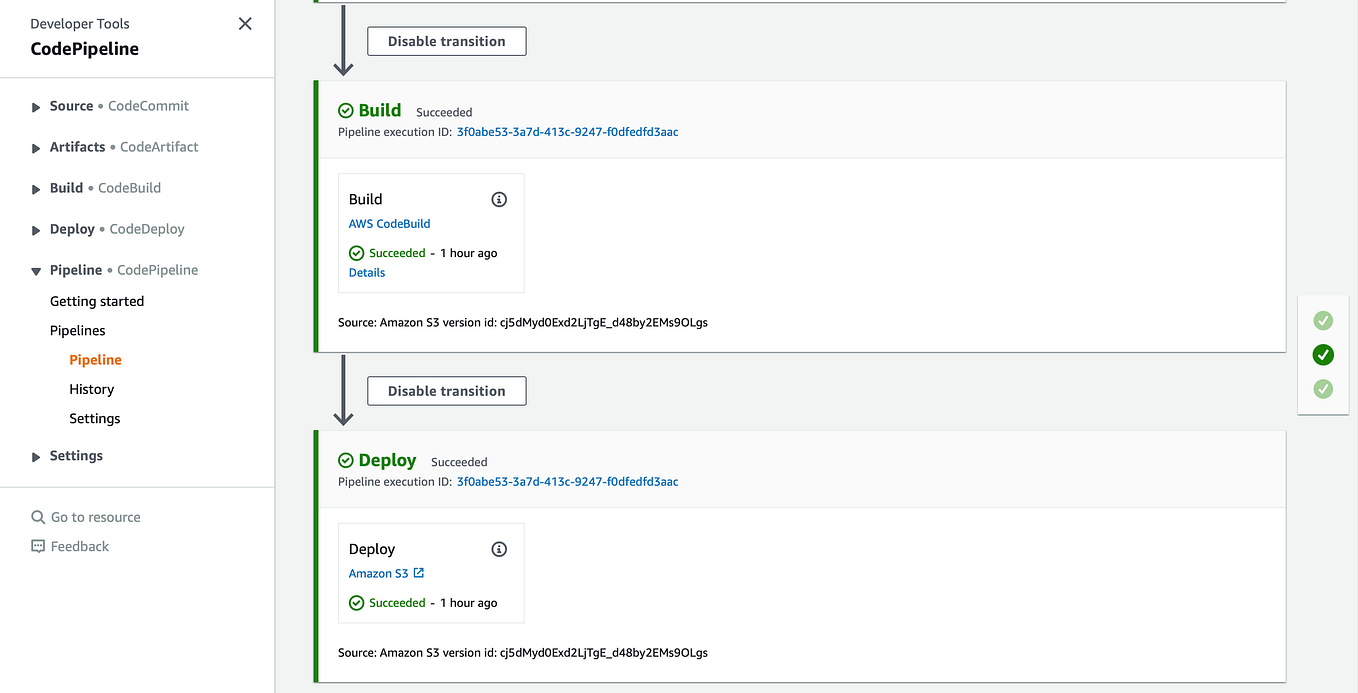The height and width of the screenshot is (693, 1358).
Task: Click the Details link under the Build action
Action: [x=366, y=272]
